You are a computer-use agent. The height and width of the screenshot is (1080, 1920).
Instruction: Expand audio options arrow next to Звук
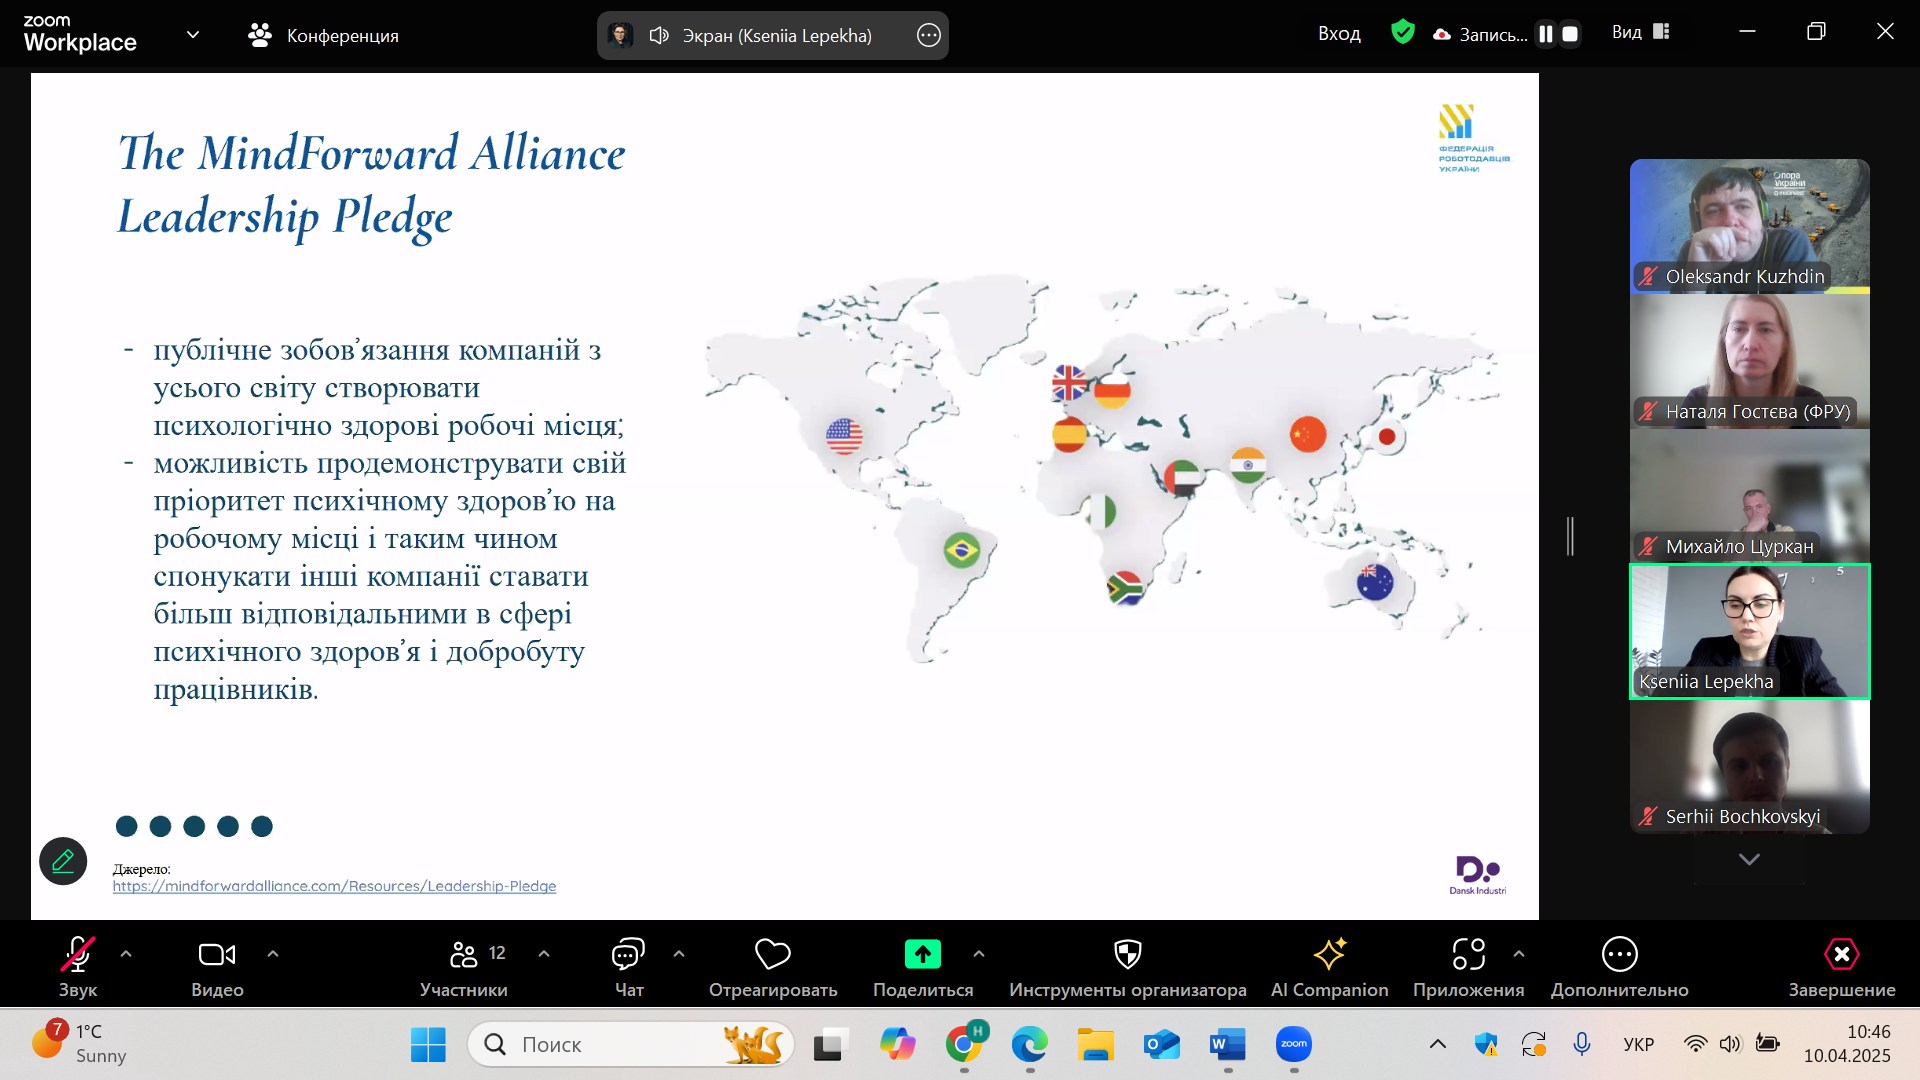click(126, 954)
